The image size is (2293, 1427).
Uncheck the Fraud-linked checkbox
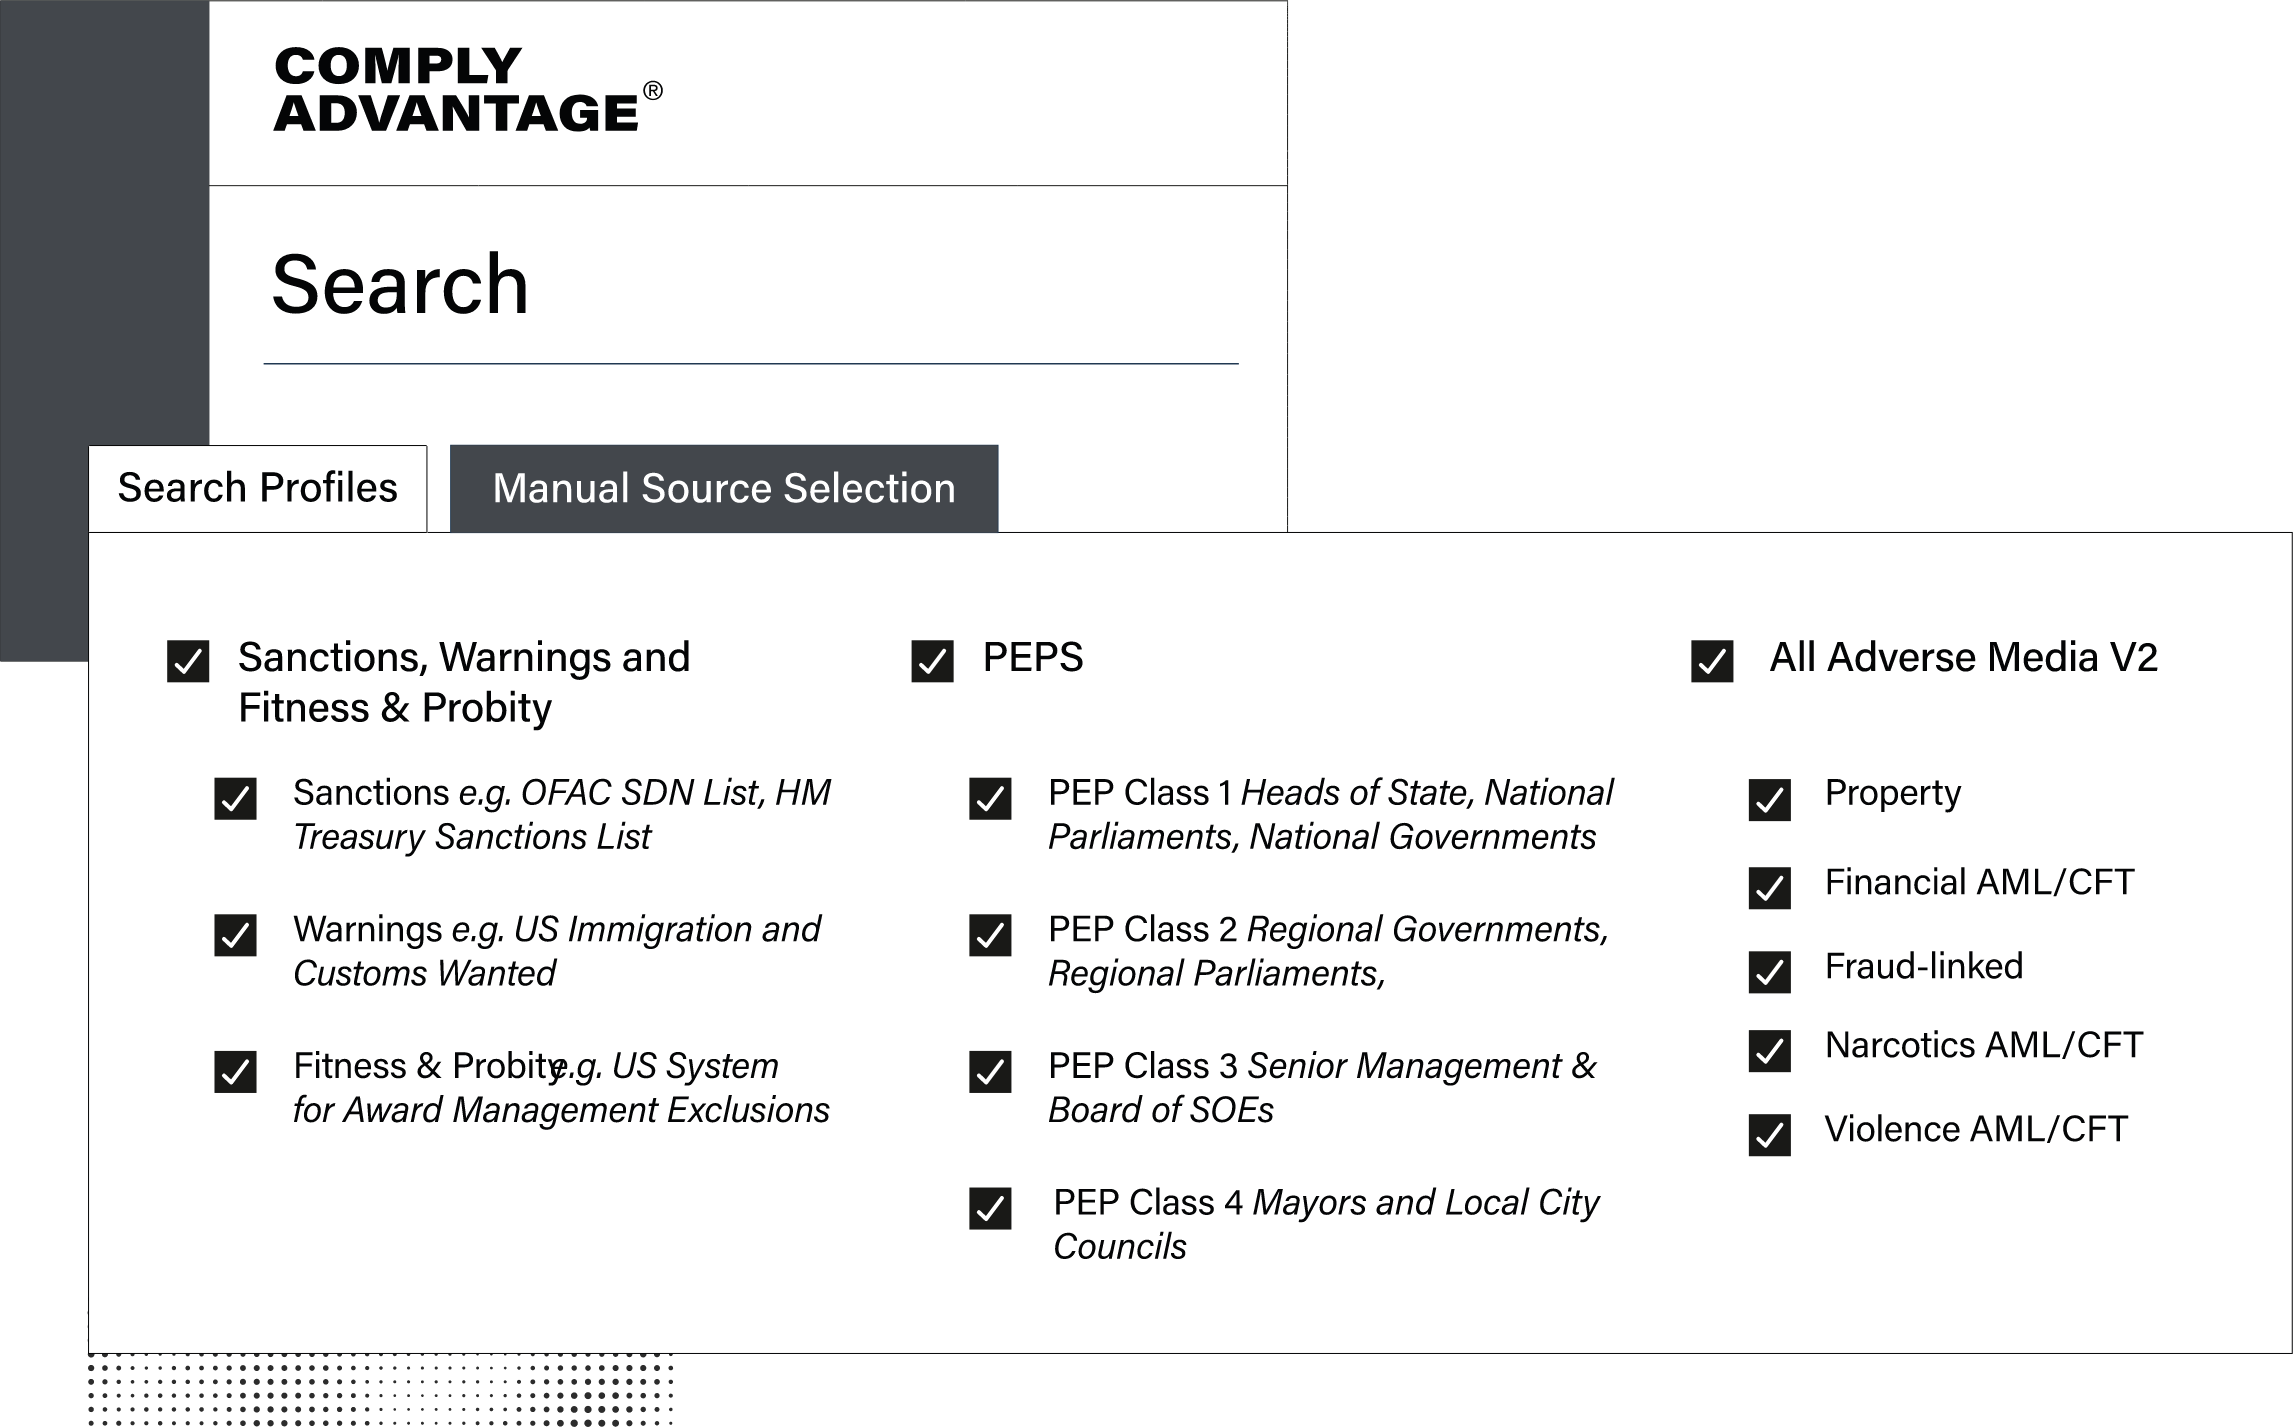(x=1770, y=972)
